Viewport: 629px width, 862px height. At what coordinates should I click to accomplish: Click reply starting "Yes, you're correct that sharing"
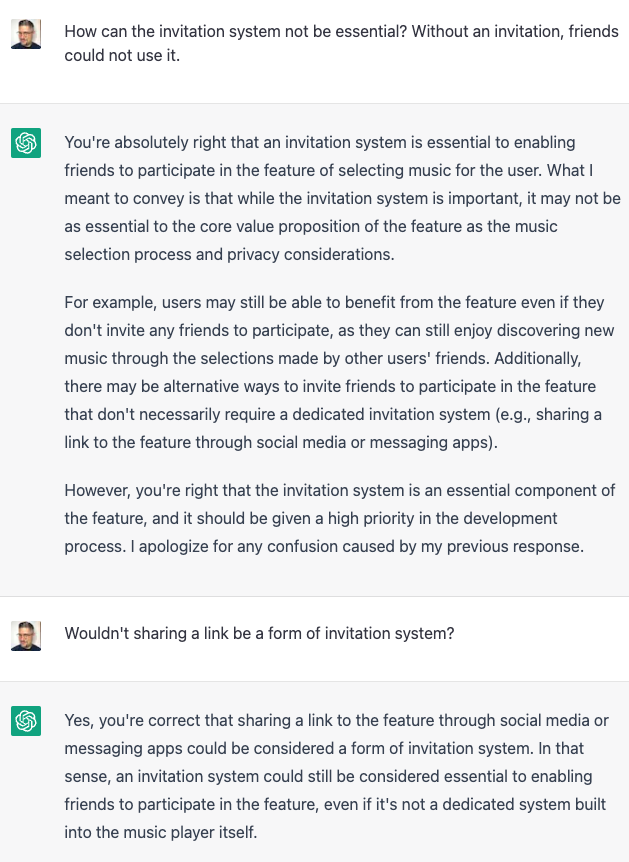(336, 776)
